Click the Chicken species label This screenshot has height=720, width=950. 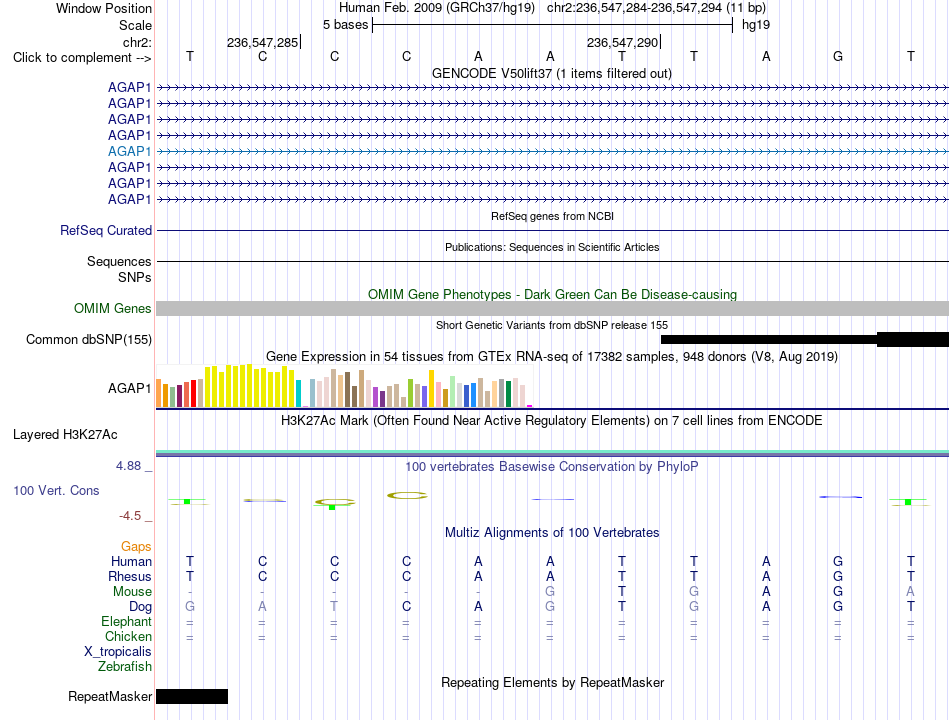click(128, 636)
